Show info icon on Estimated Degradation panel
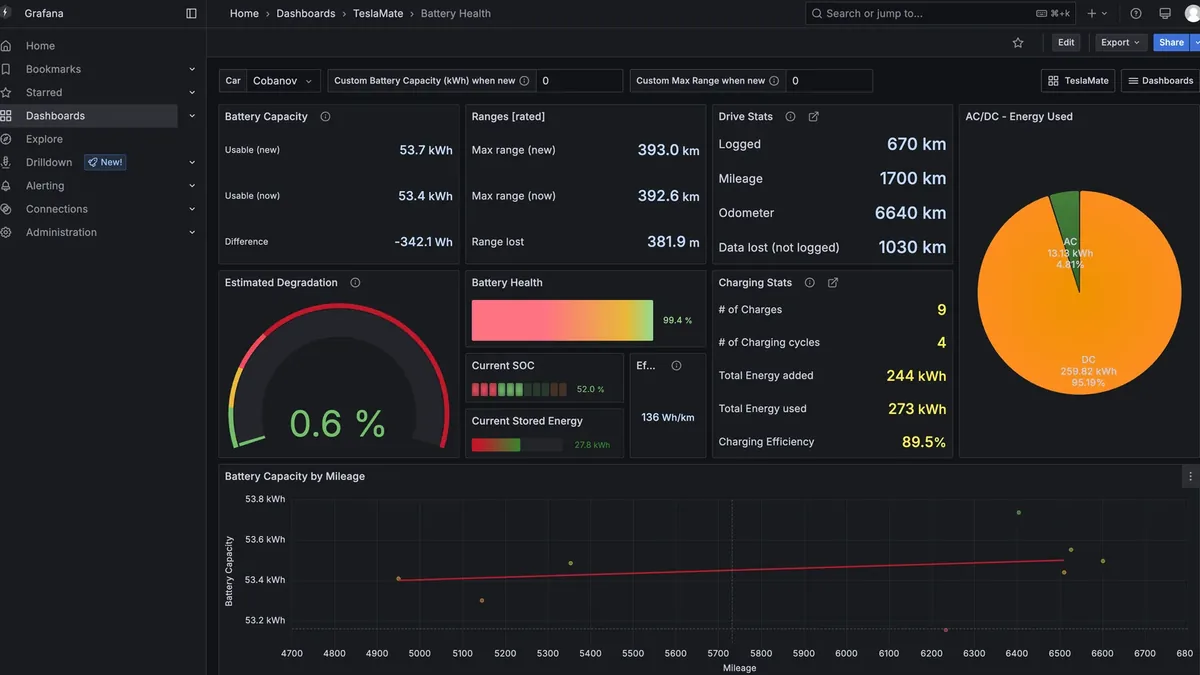This screenshot has width=1200, height=675. coord(355,283)
